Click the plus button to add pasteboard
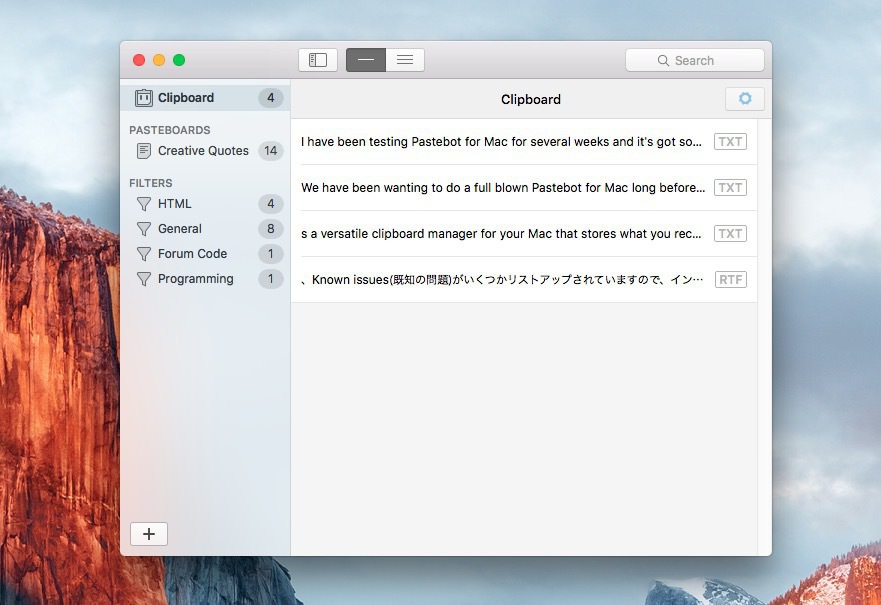This screenshot has height=605, width=881. [x=149, y=534]
